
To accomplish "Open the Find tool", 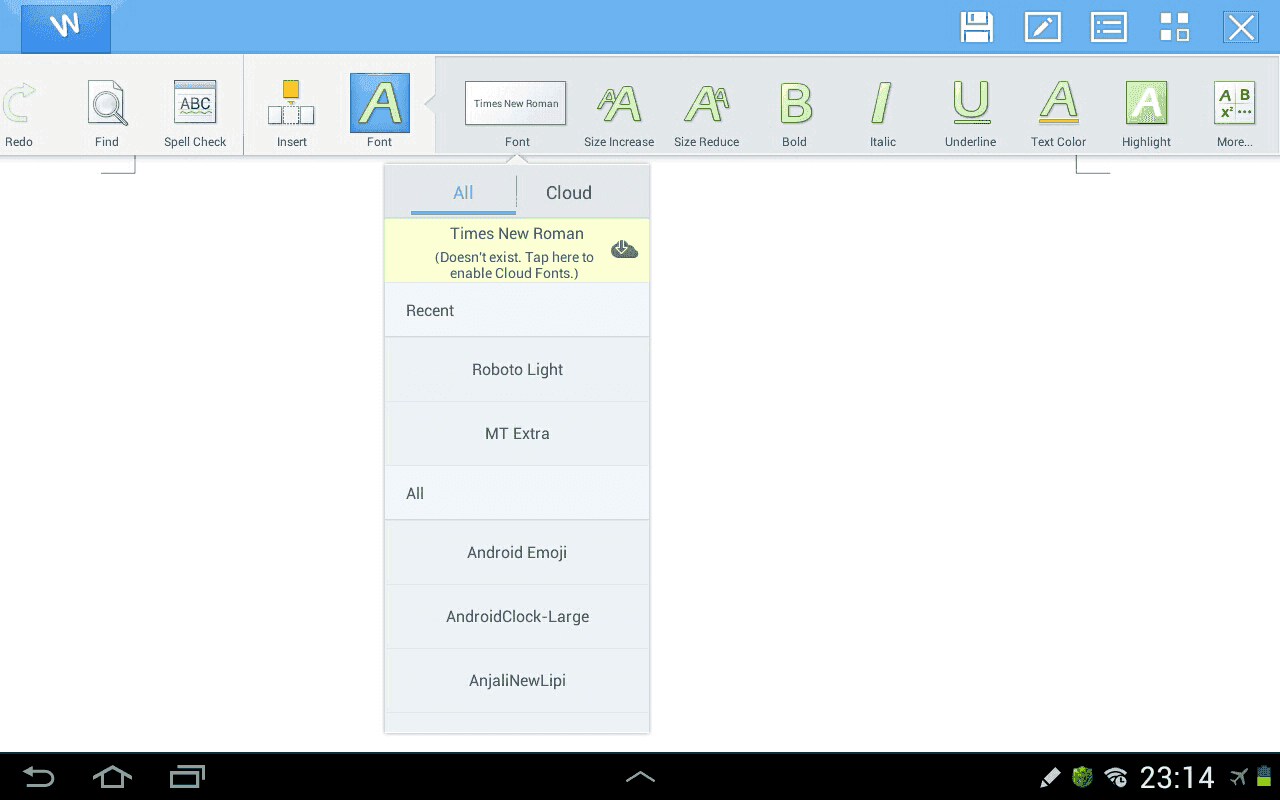I will click(107, 114).
